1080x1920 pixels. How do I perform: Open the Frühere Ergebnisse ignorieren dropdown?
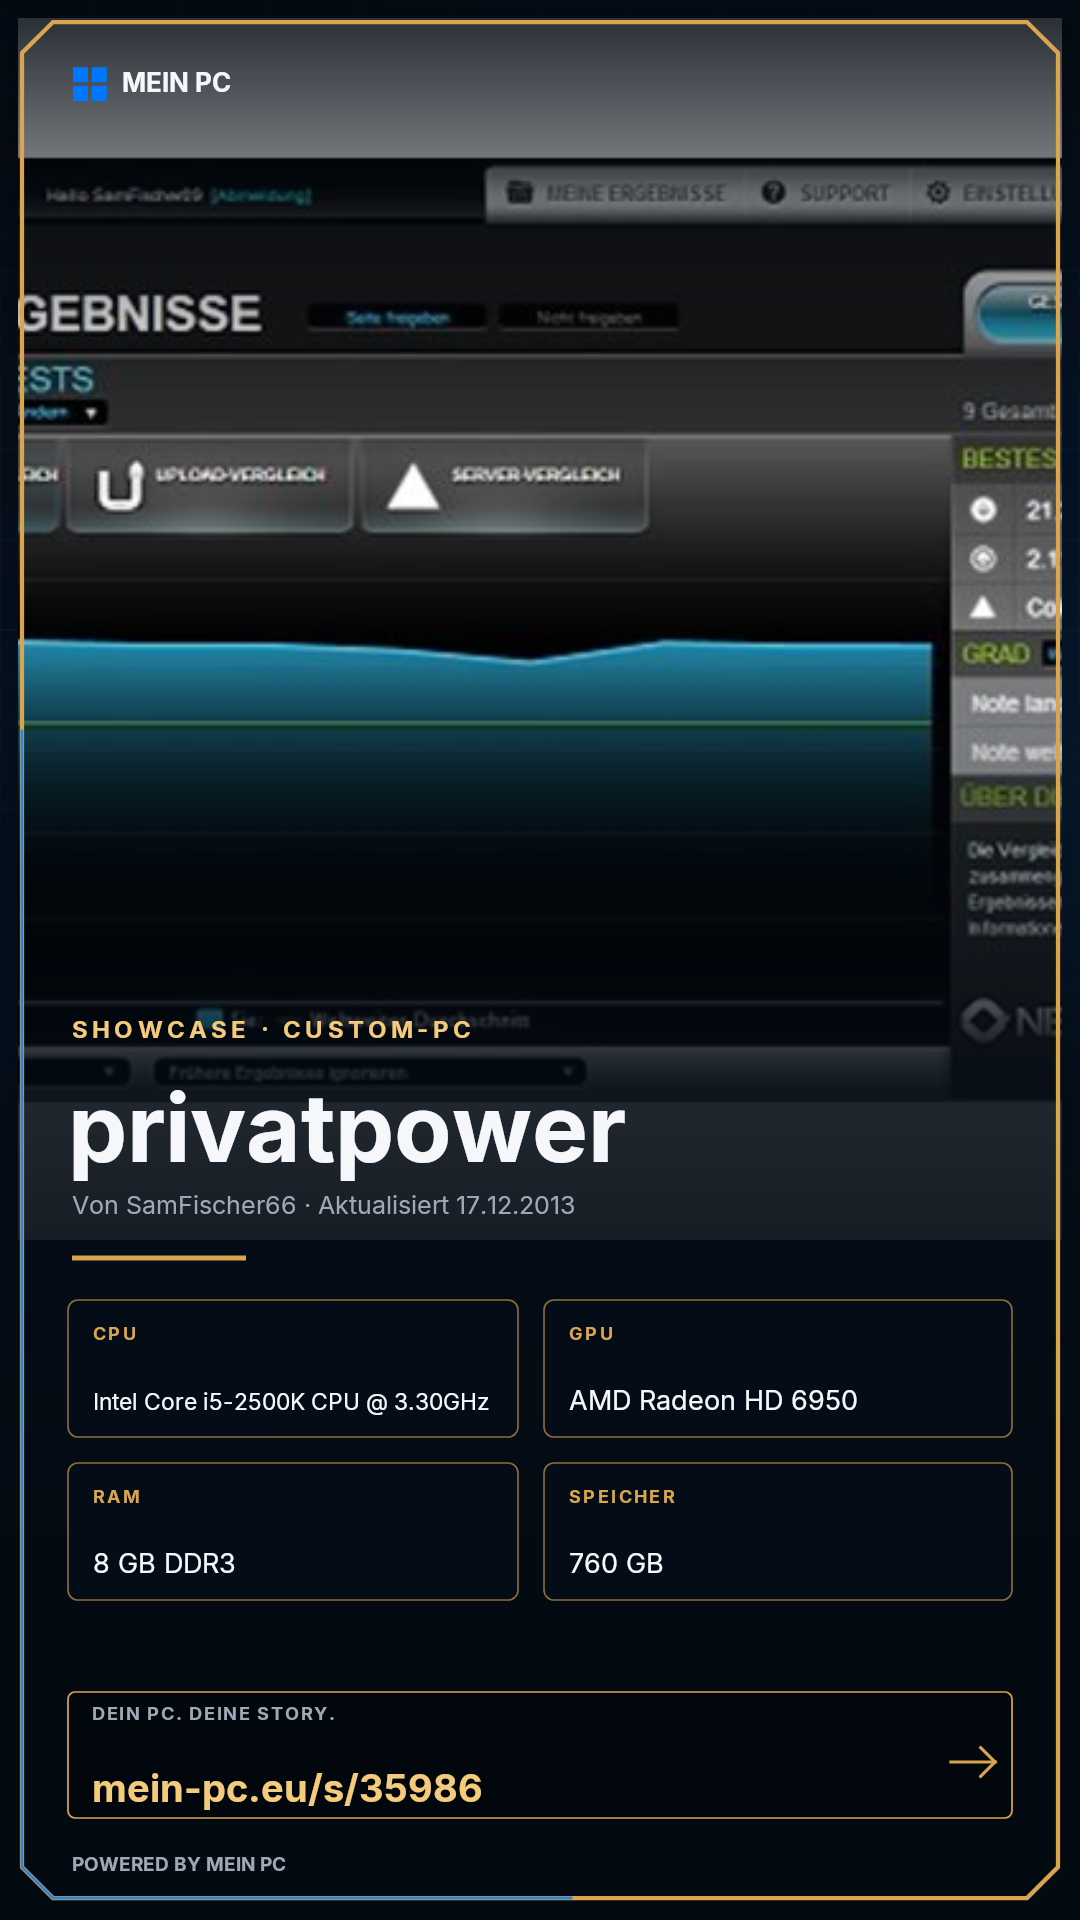369,1072
